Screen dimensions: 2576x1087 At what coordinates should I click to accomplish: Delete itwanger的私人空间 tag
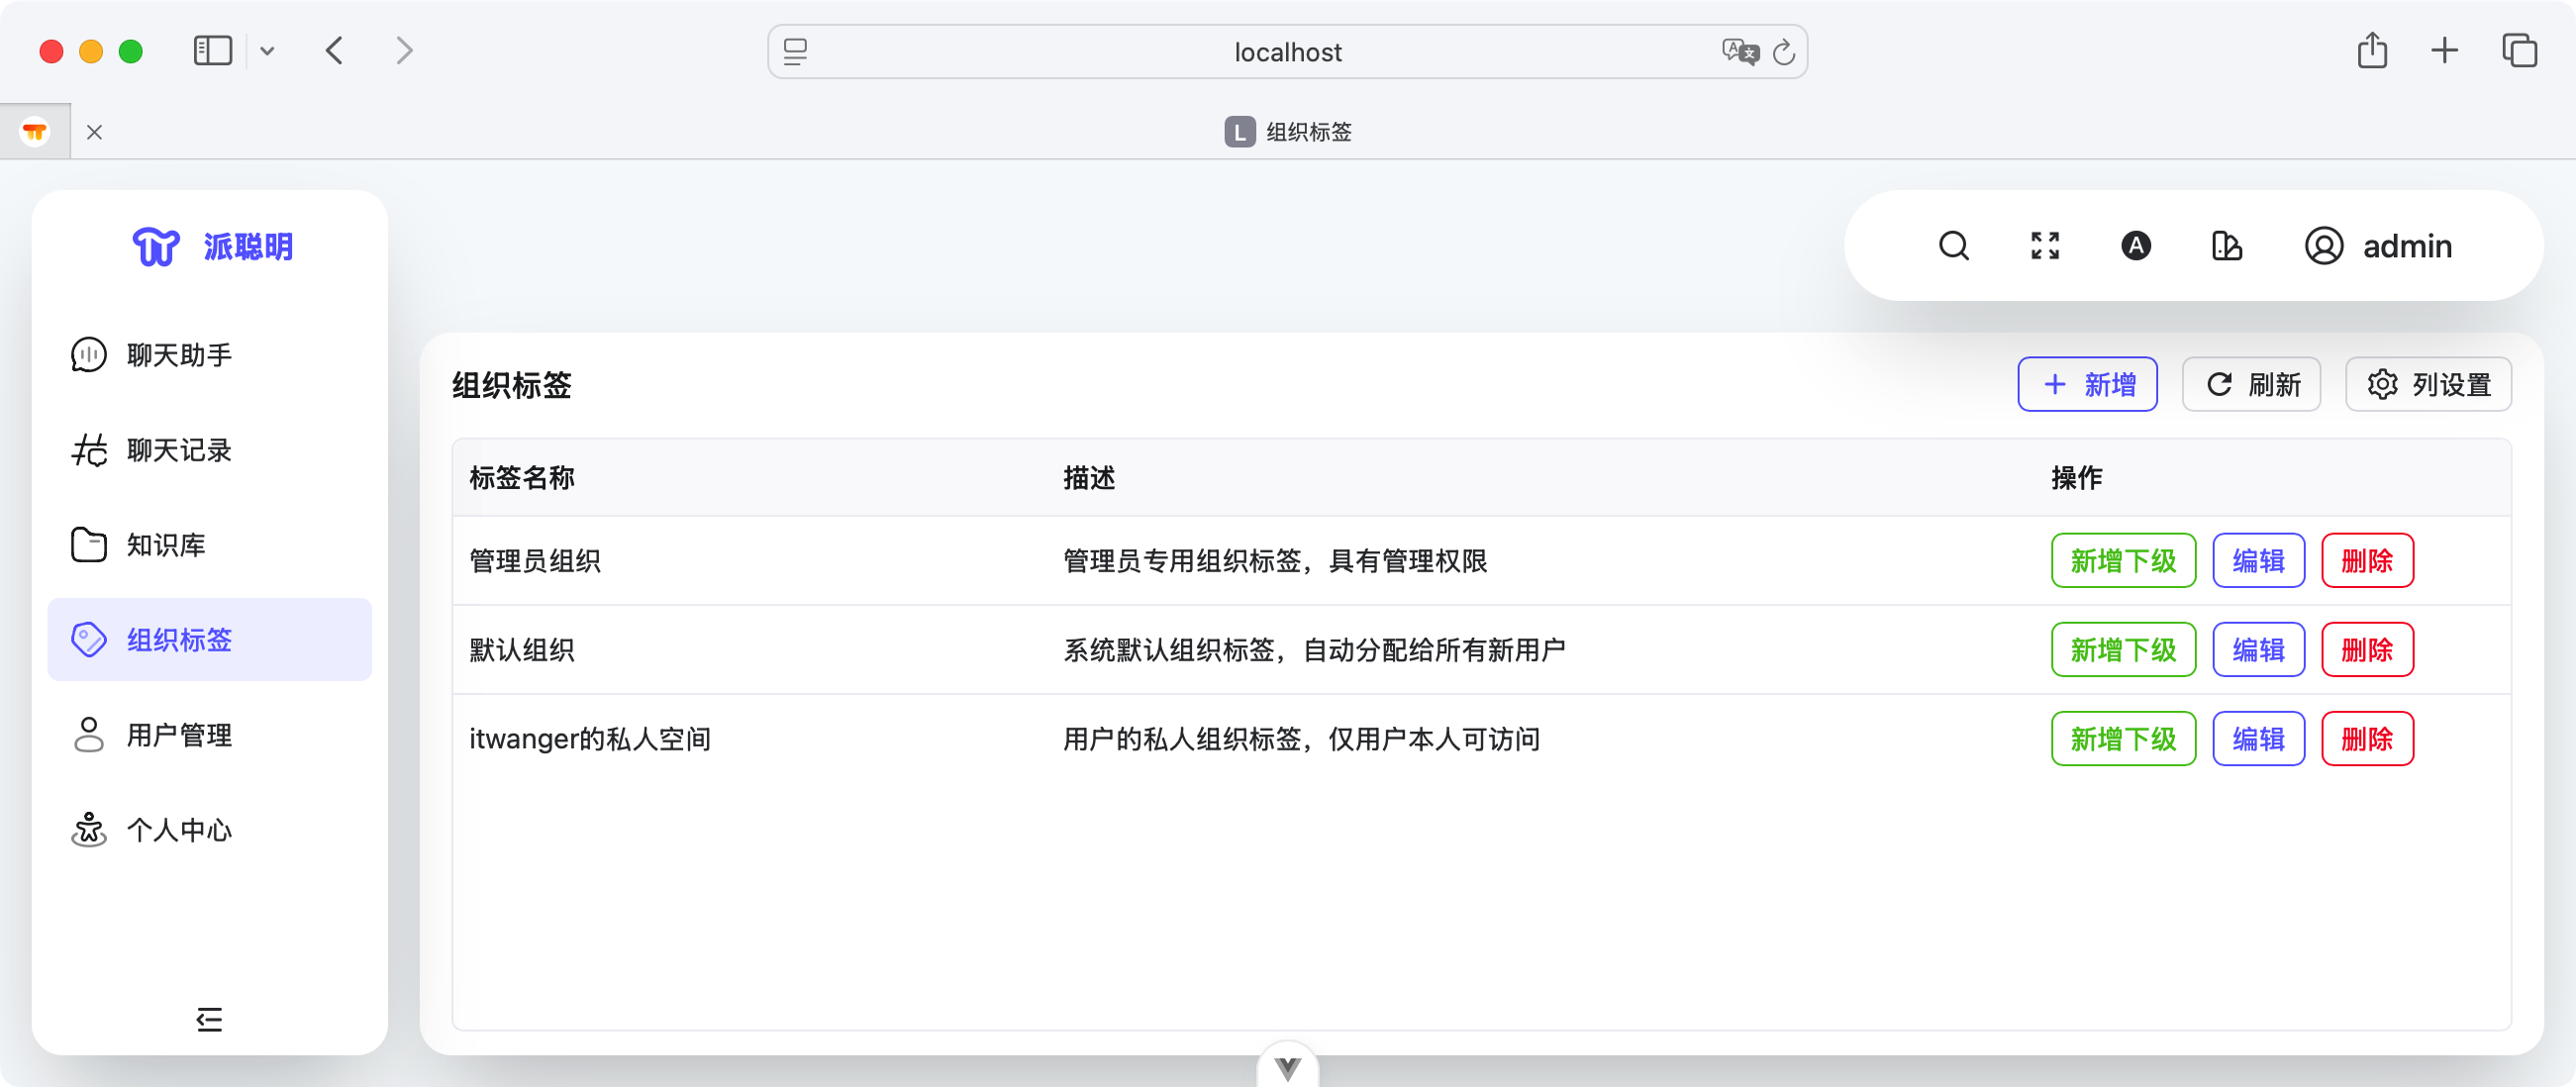point(2367,739)
